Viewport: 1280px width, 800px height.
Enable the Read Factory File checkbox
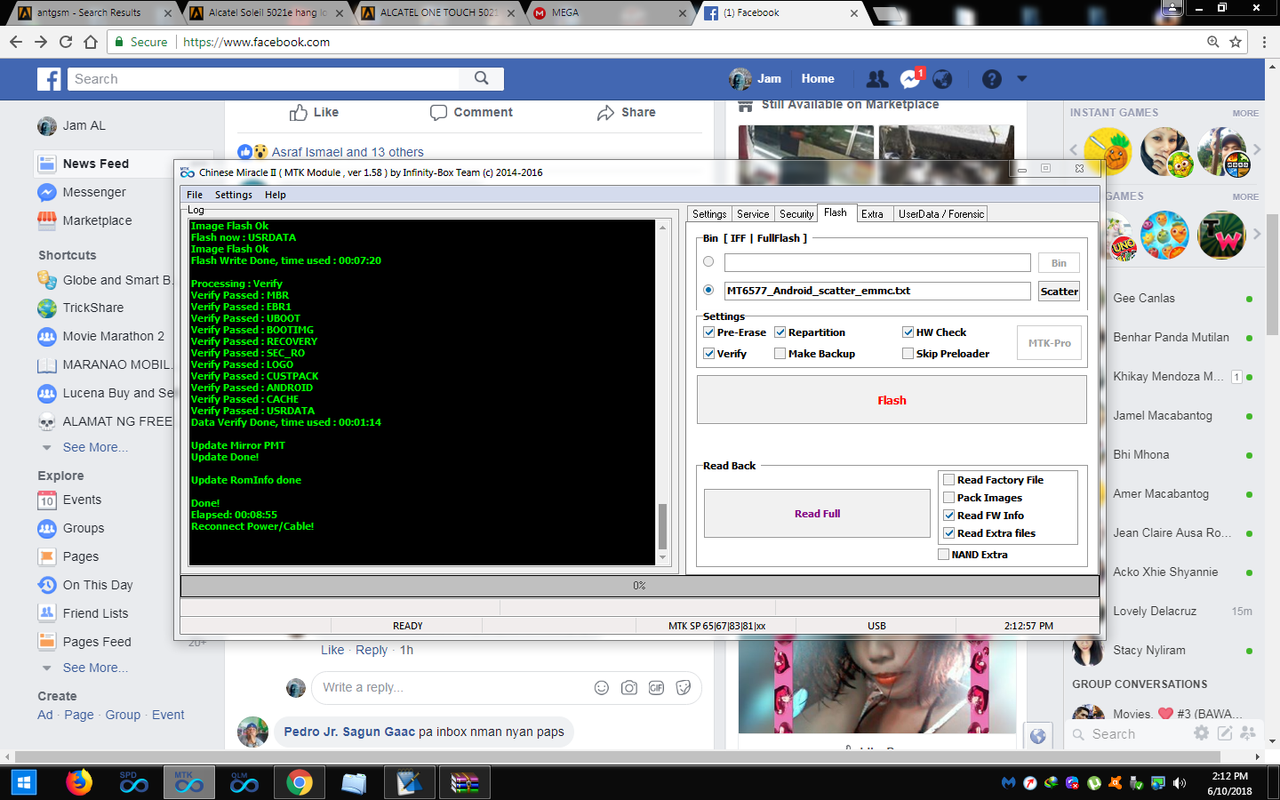[949, 480]
